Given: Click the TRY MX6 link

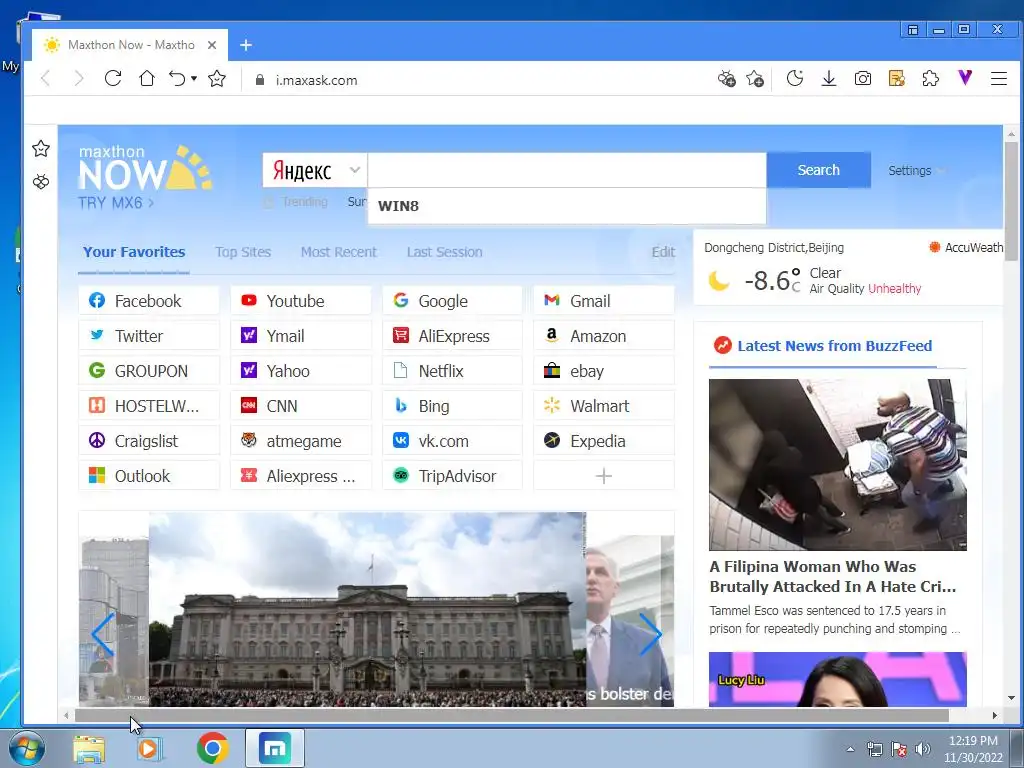Looking at the screenshot, I should coord(116,203).
